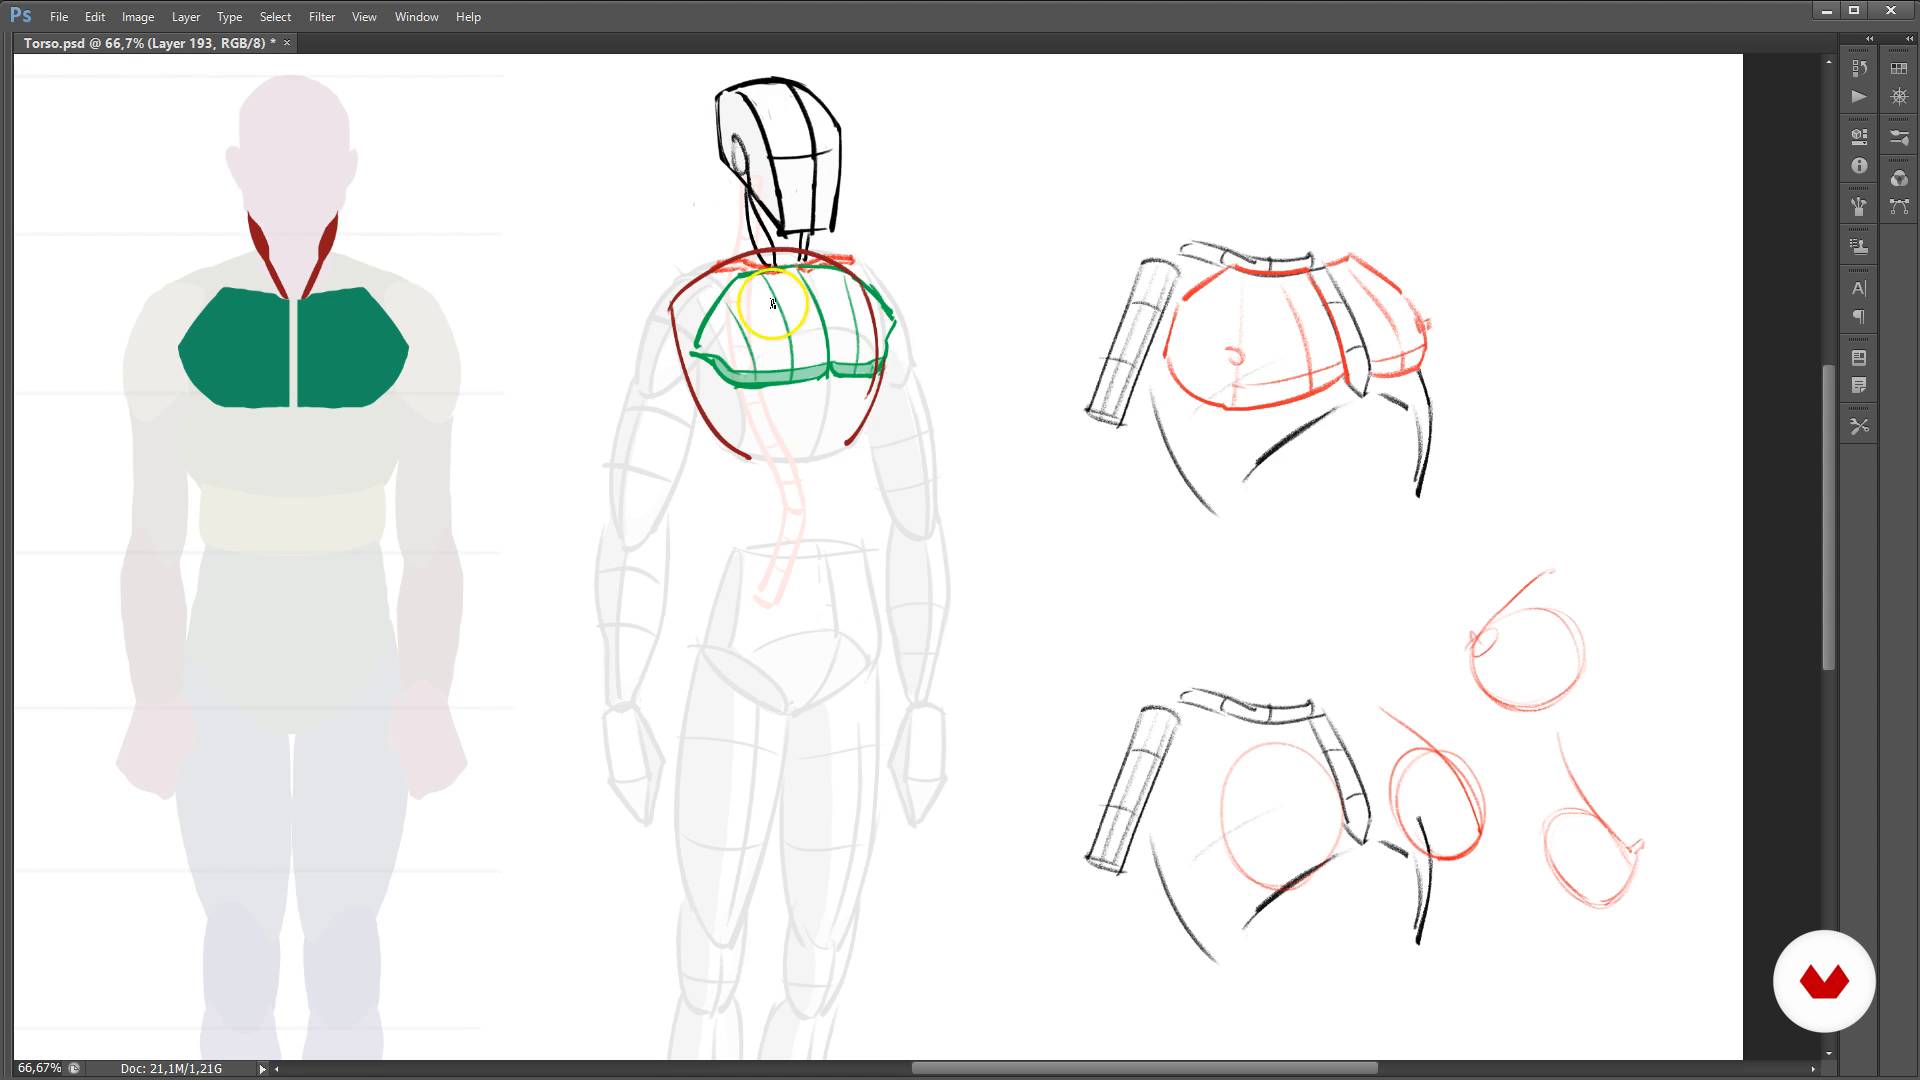
Task: Open the Brush settings panel icon
Action: [x=1898, y=137]
